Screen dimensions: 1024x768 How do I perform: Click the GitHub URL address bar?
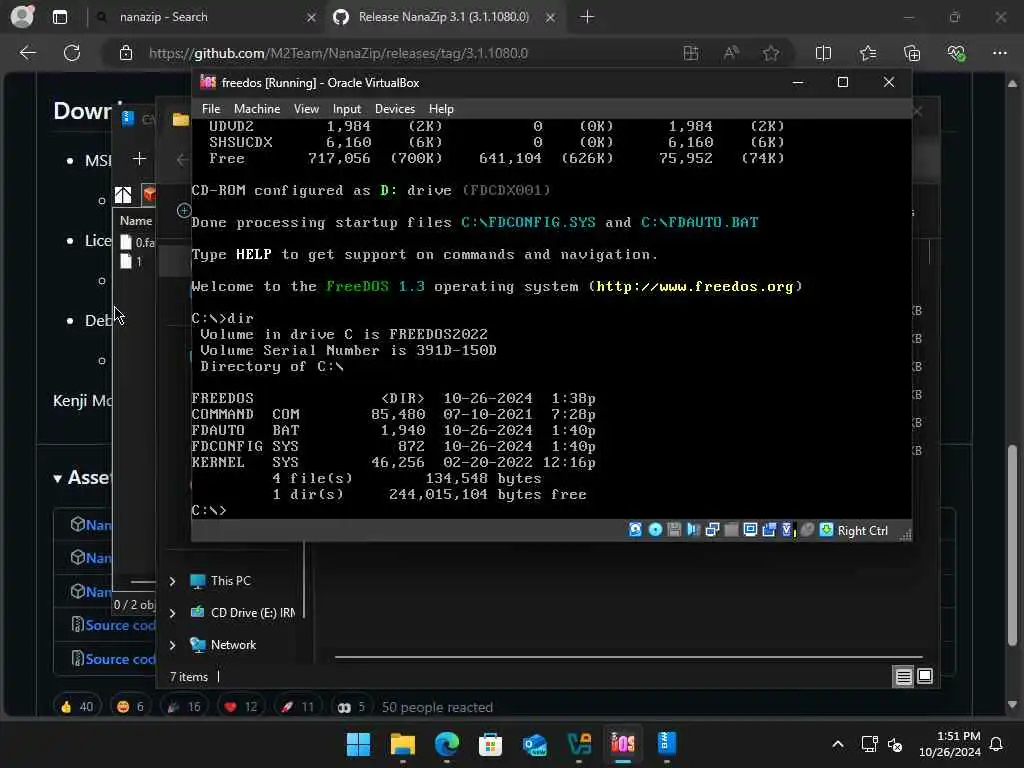[338, 53]
